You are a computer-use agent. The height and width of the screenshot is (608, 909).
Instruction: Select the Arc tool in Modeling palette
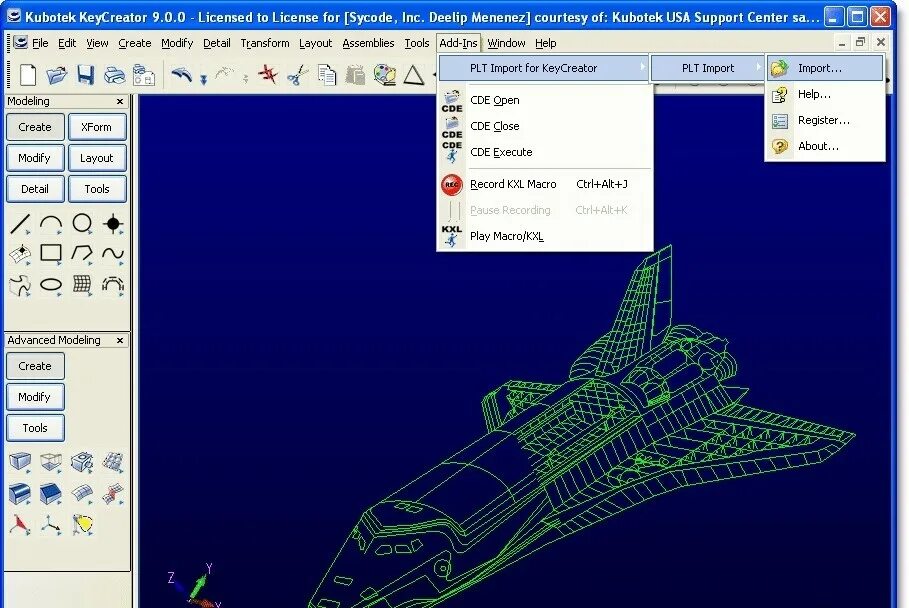point(51,223)
